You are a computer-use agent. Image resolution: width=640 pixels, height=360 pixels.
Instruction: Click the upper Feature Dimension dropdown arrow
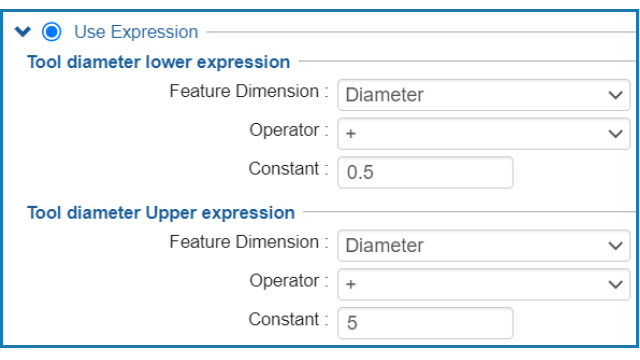pos(615,246)
